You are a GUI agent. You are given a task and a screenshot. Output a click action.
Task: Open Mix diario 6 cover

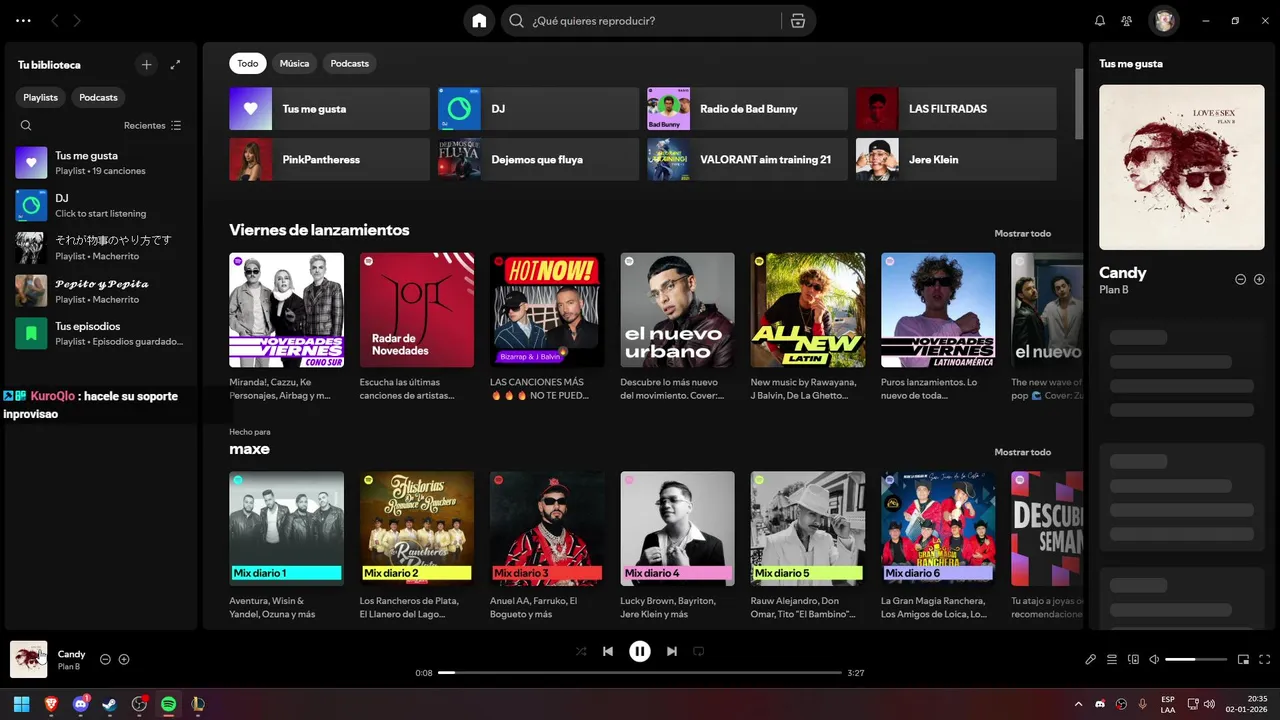[938, 529]
